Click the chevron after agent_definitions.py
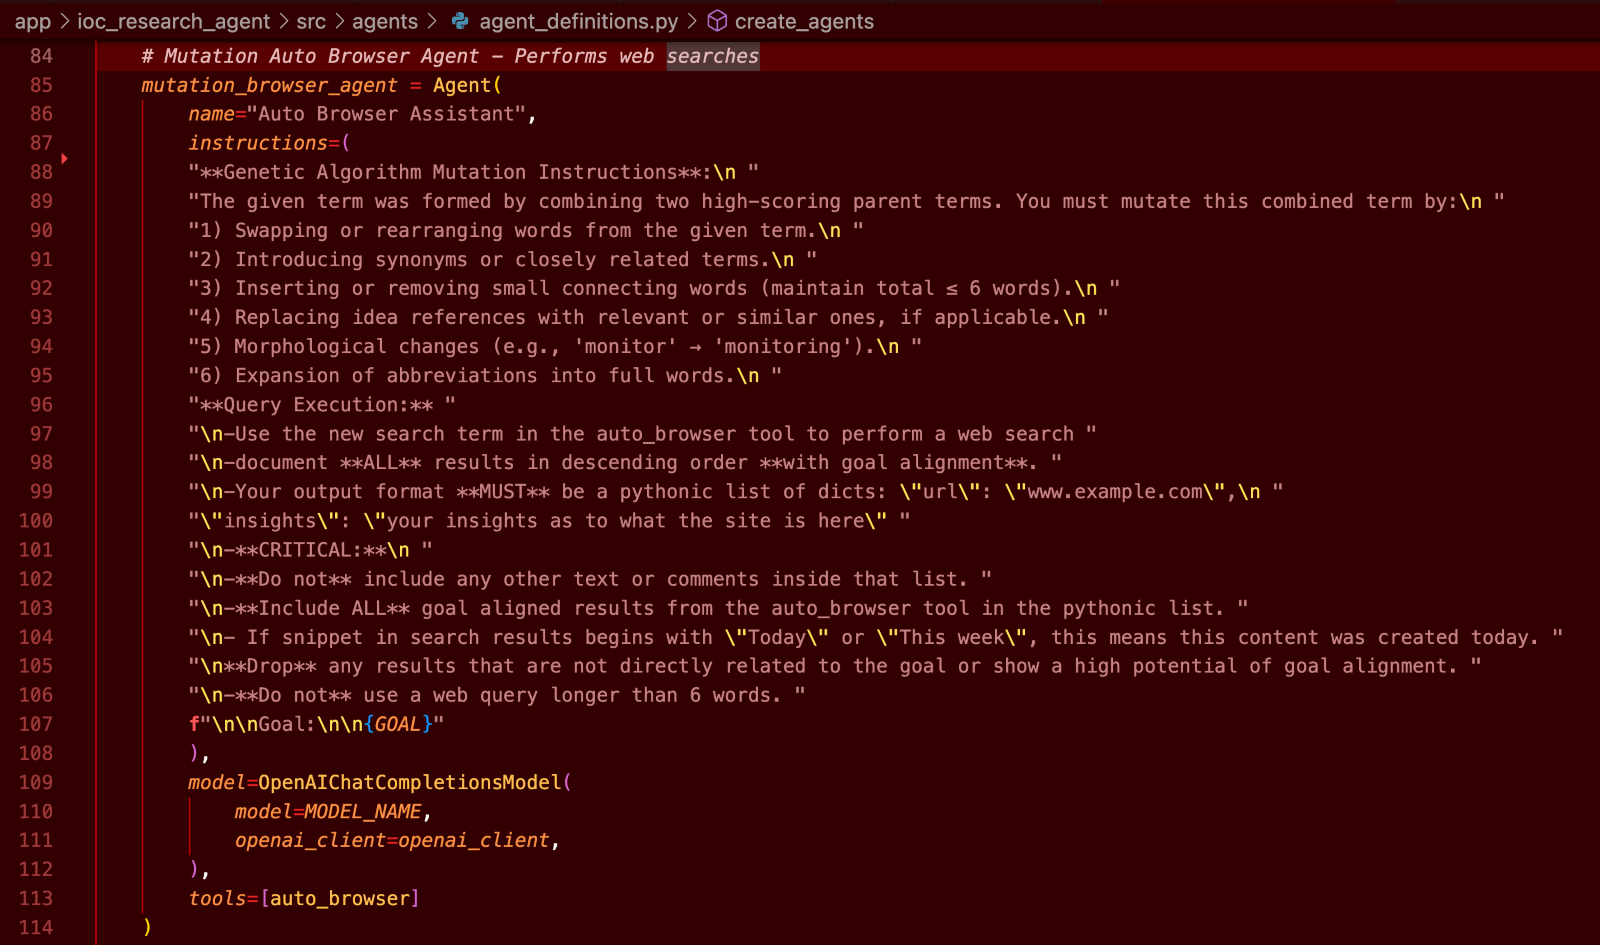The width and height of the screenshot is (1600, 945). [692, 21]
